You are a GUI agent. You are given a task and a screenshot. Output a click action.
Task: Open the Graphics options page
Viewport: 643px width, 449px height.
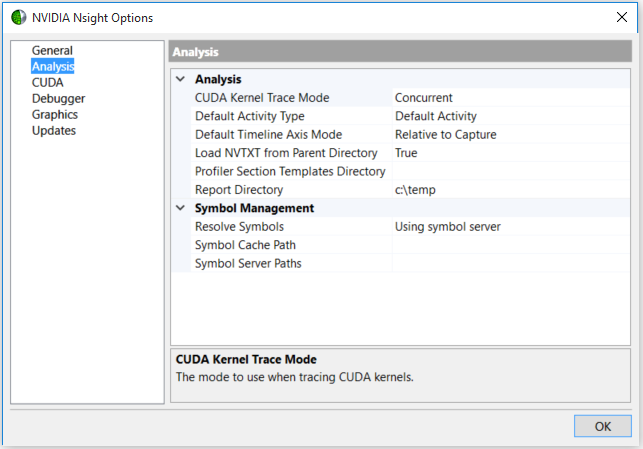55,114
